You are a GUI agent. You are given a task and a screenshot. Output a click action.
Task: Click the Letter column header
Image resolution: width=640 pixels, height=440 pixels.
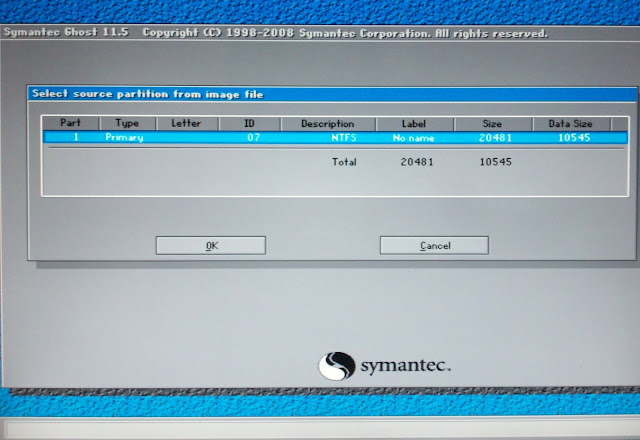point(187,123)
